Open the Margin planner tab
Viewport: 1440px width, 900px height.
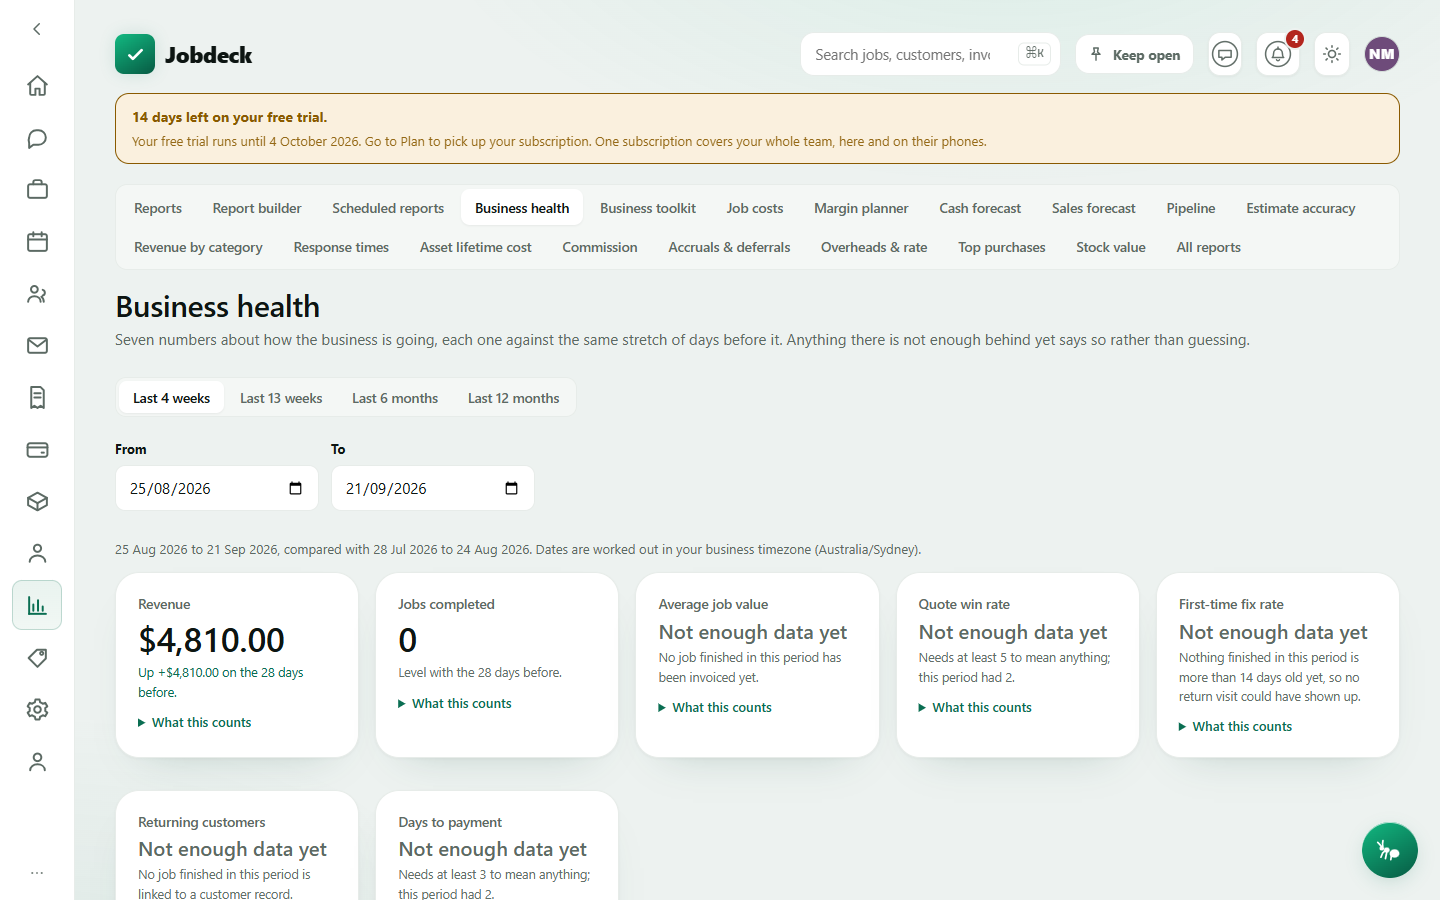(861, 208)
